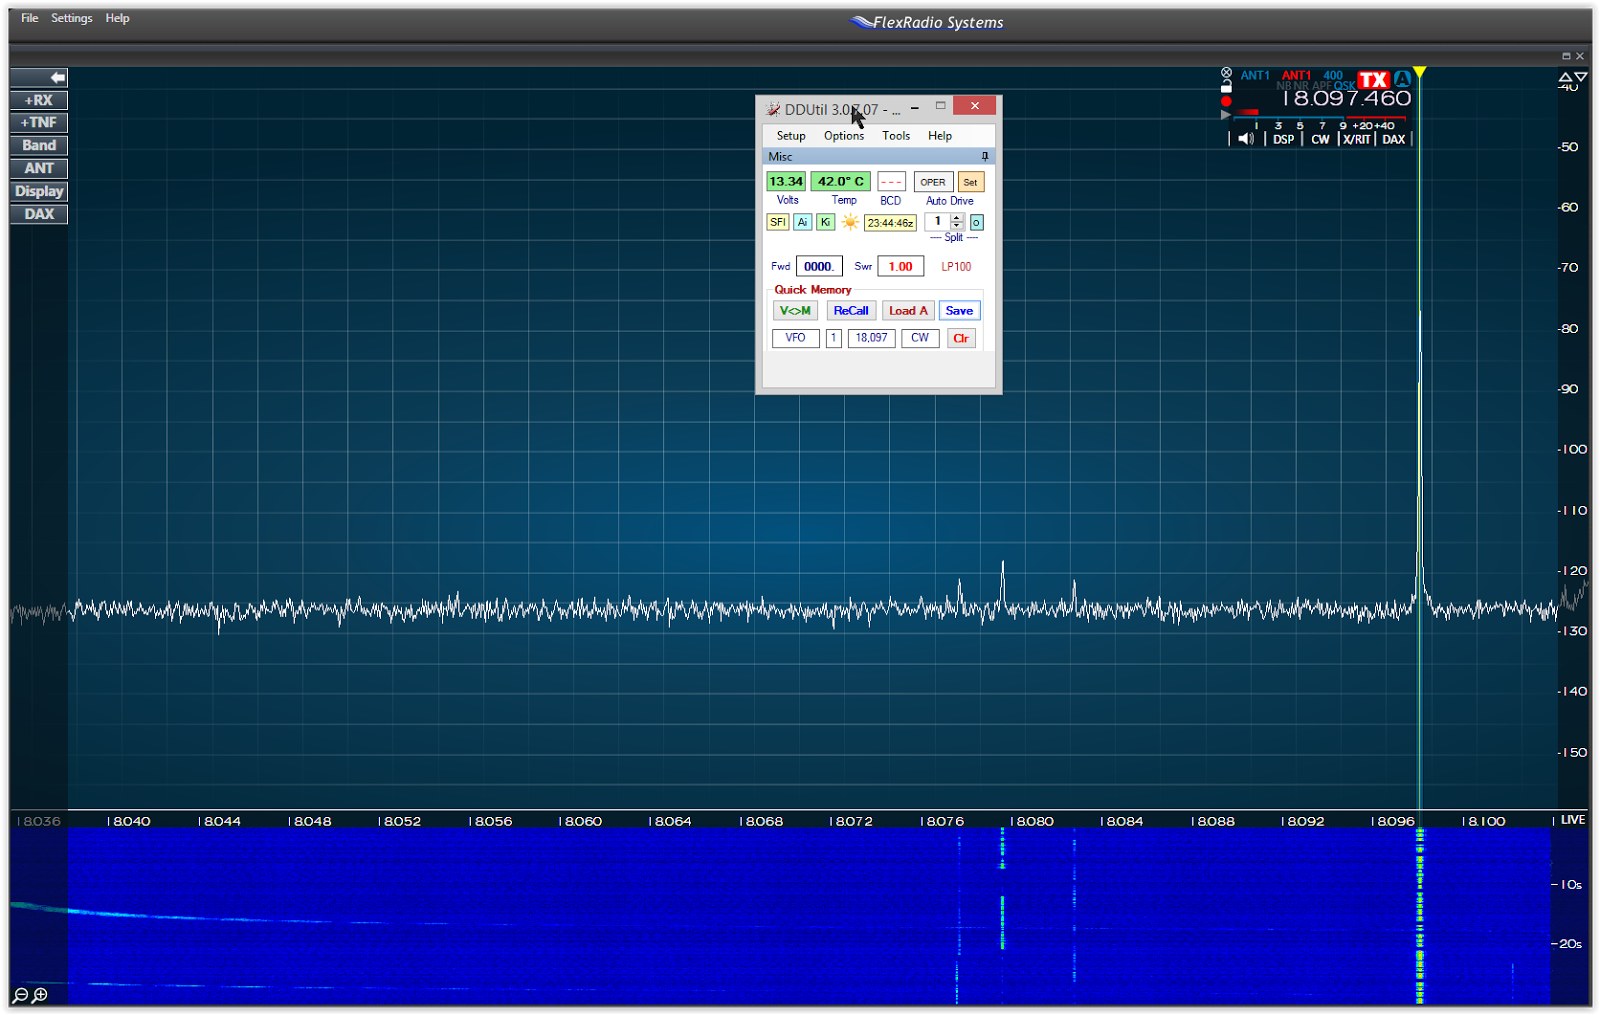Click the DDUtil app icon in title bar
1600x1015 pixels.
pos(773,109)
